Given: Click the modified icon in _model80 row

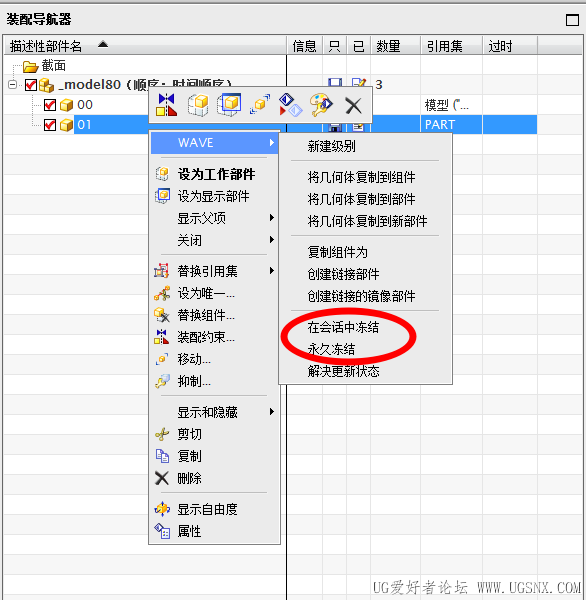Looking at the screenshot, I should [359, 82].
